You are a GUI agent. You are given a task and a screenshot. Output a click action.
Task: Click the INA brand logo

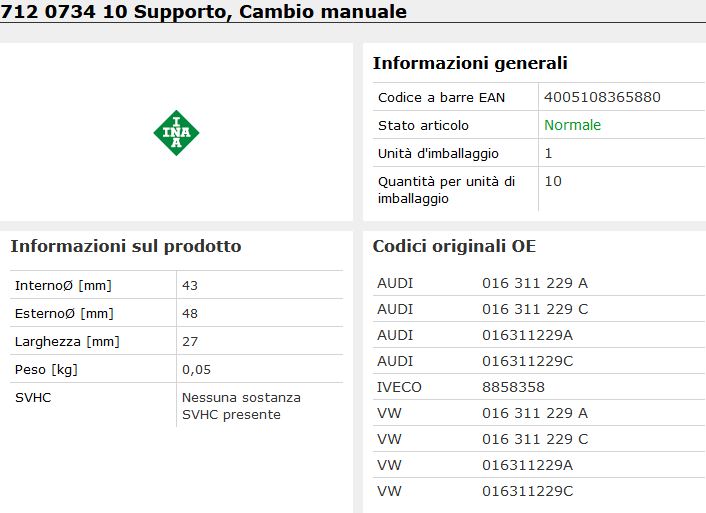[176, 133]
